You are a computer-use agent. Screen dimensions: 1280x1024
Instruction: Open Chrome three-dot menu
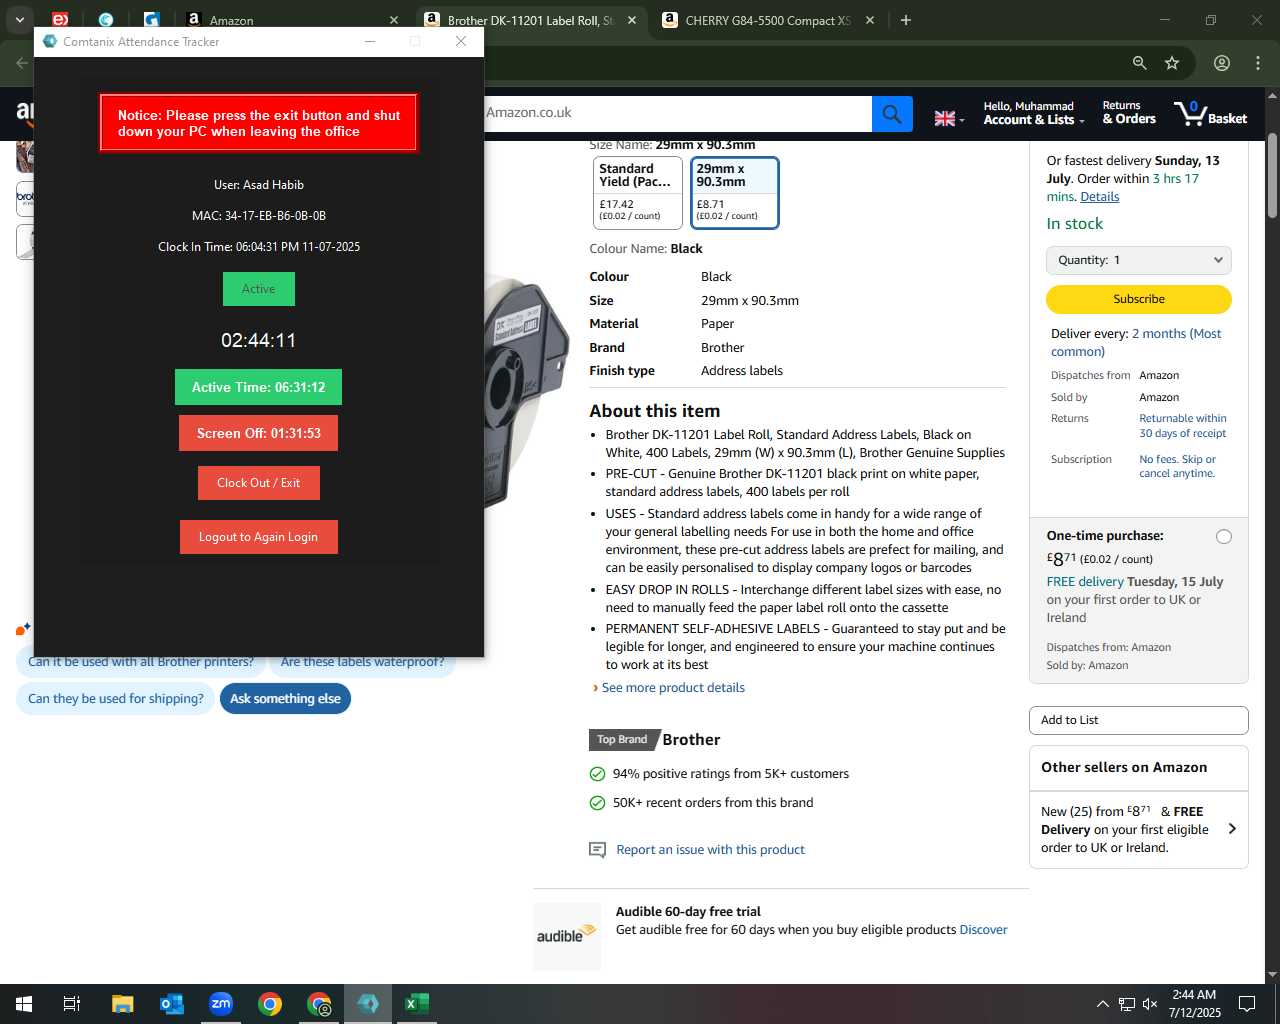(x=1258, y=63)
